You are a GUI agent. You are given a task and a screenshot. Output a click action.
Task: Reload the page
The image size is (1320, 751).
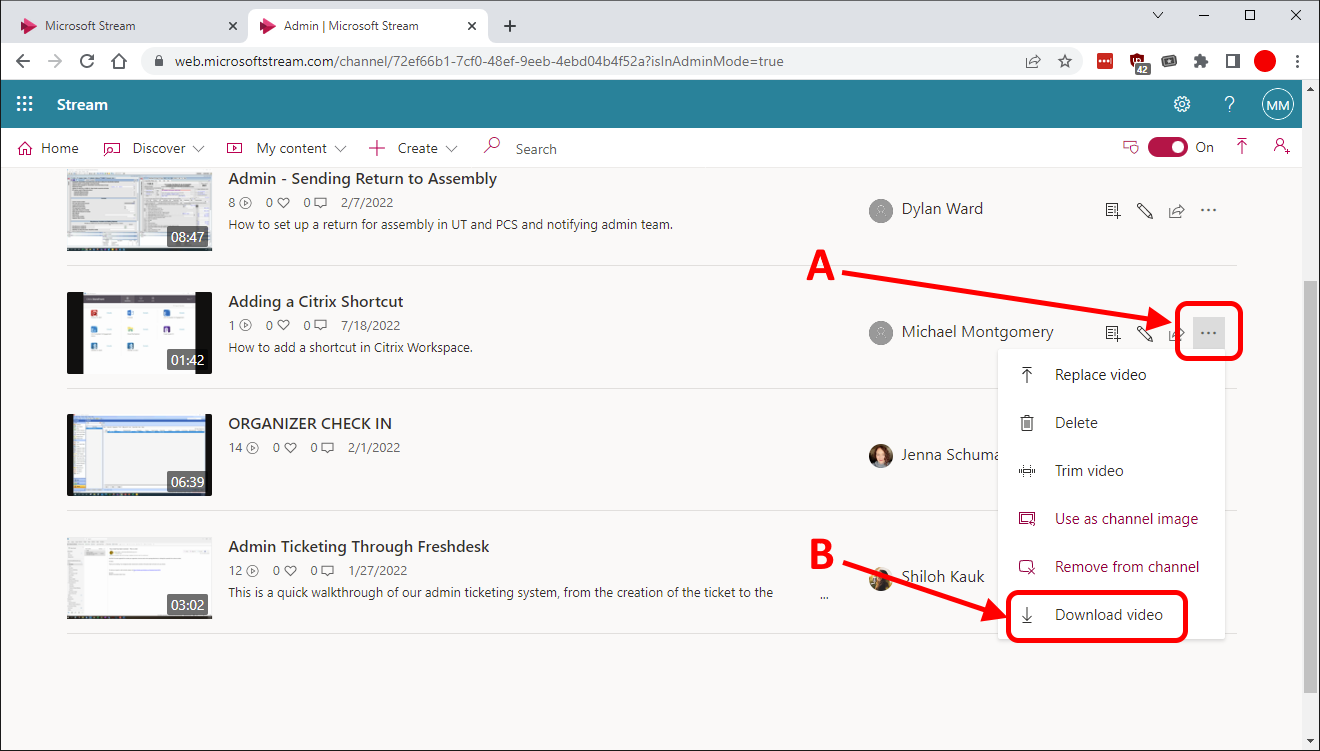click(x=87, y=61)
